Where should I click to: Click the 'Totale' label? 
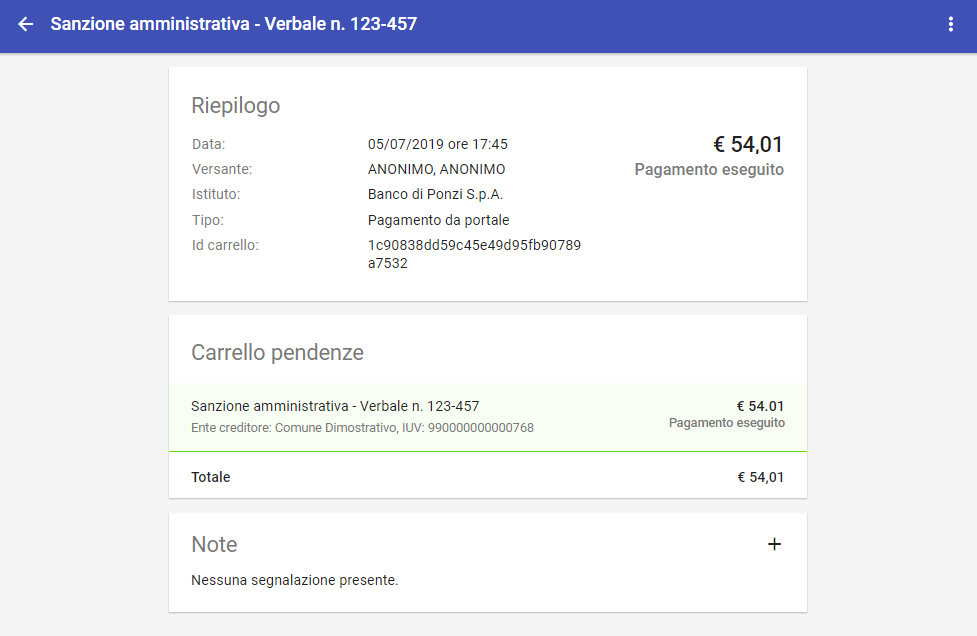pyautogui.click(x=211, y=477)
